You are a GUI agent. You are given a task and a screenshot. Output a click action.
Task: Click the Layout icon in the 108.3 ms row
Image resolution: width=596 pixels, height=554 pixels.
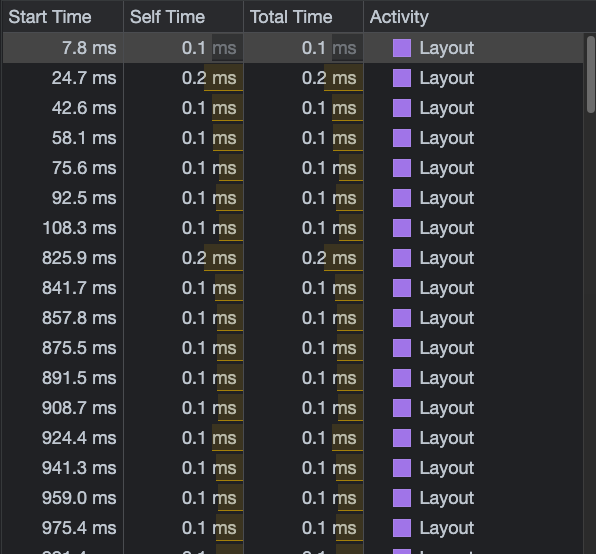[402, 228]
